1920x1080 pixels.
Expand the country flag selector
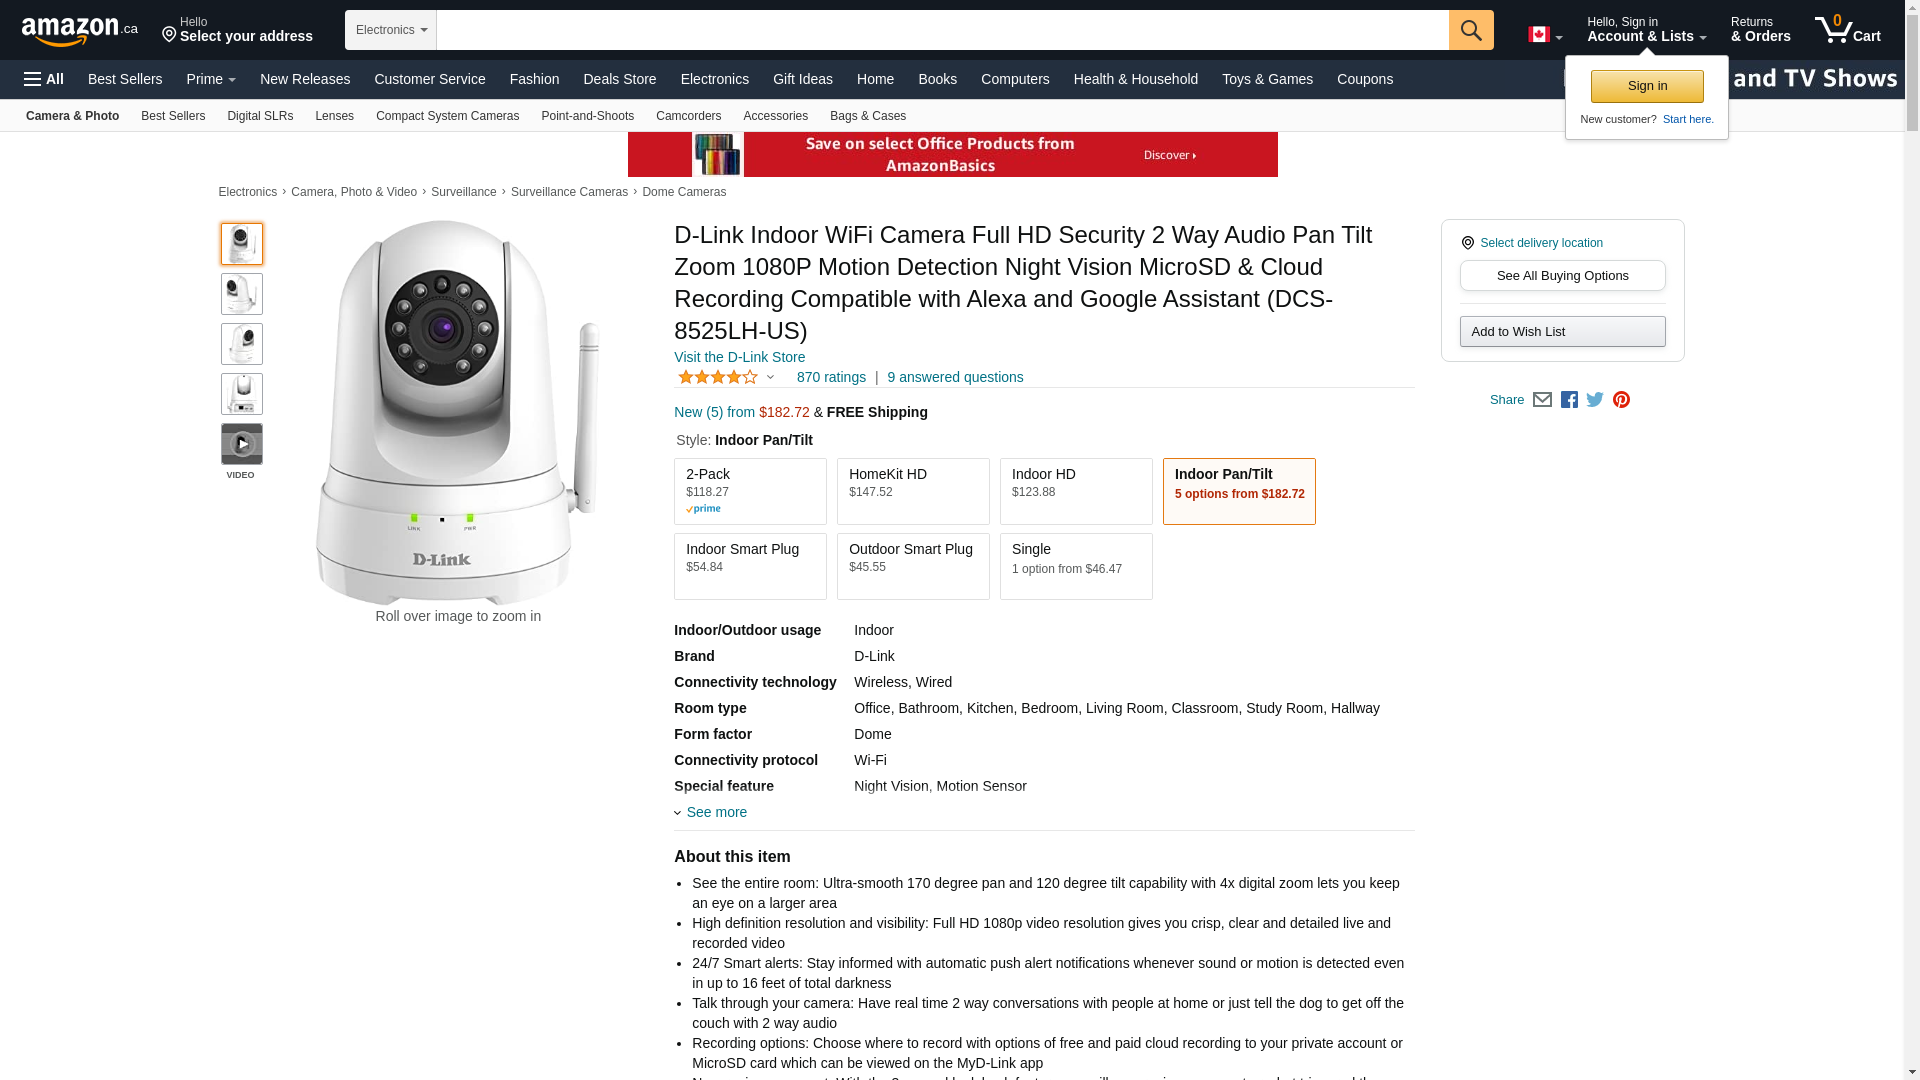(1544, 35)
